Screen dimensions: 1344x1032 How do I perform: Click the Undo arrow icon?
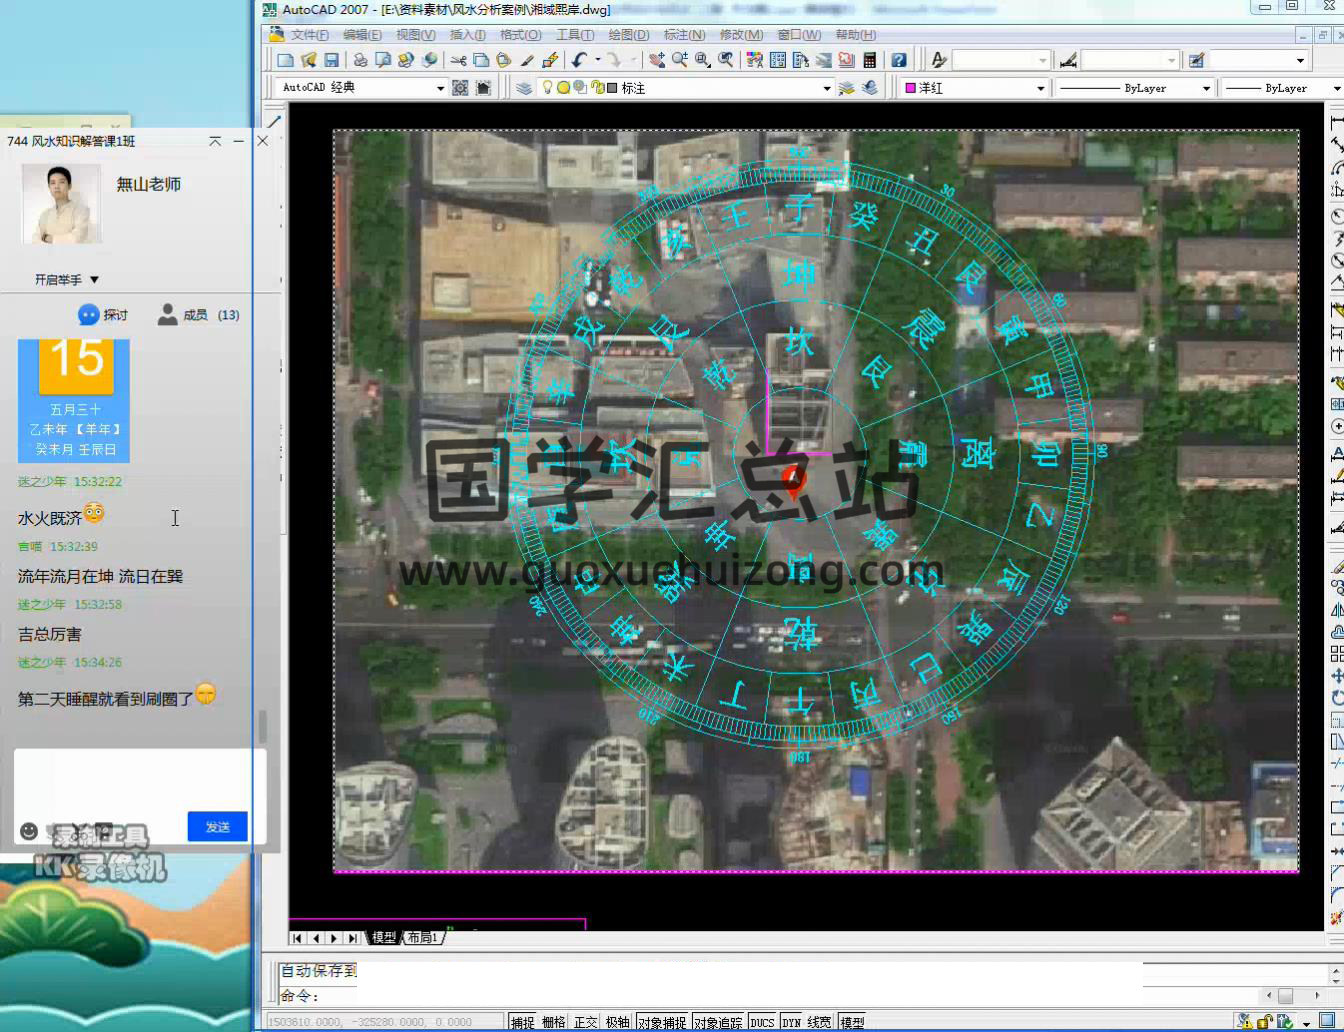point(579,61)
